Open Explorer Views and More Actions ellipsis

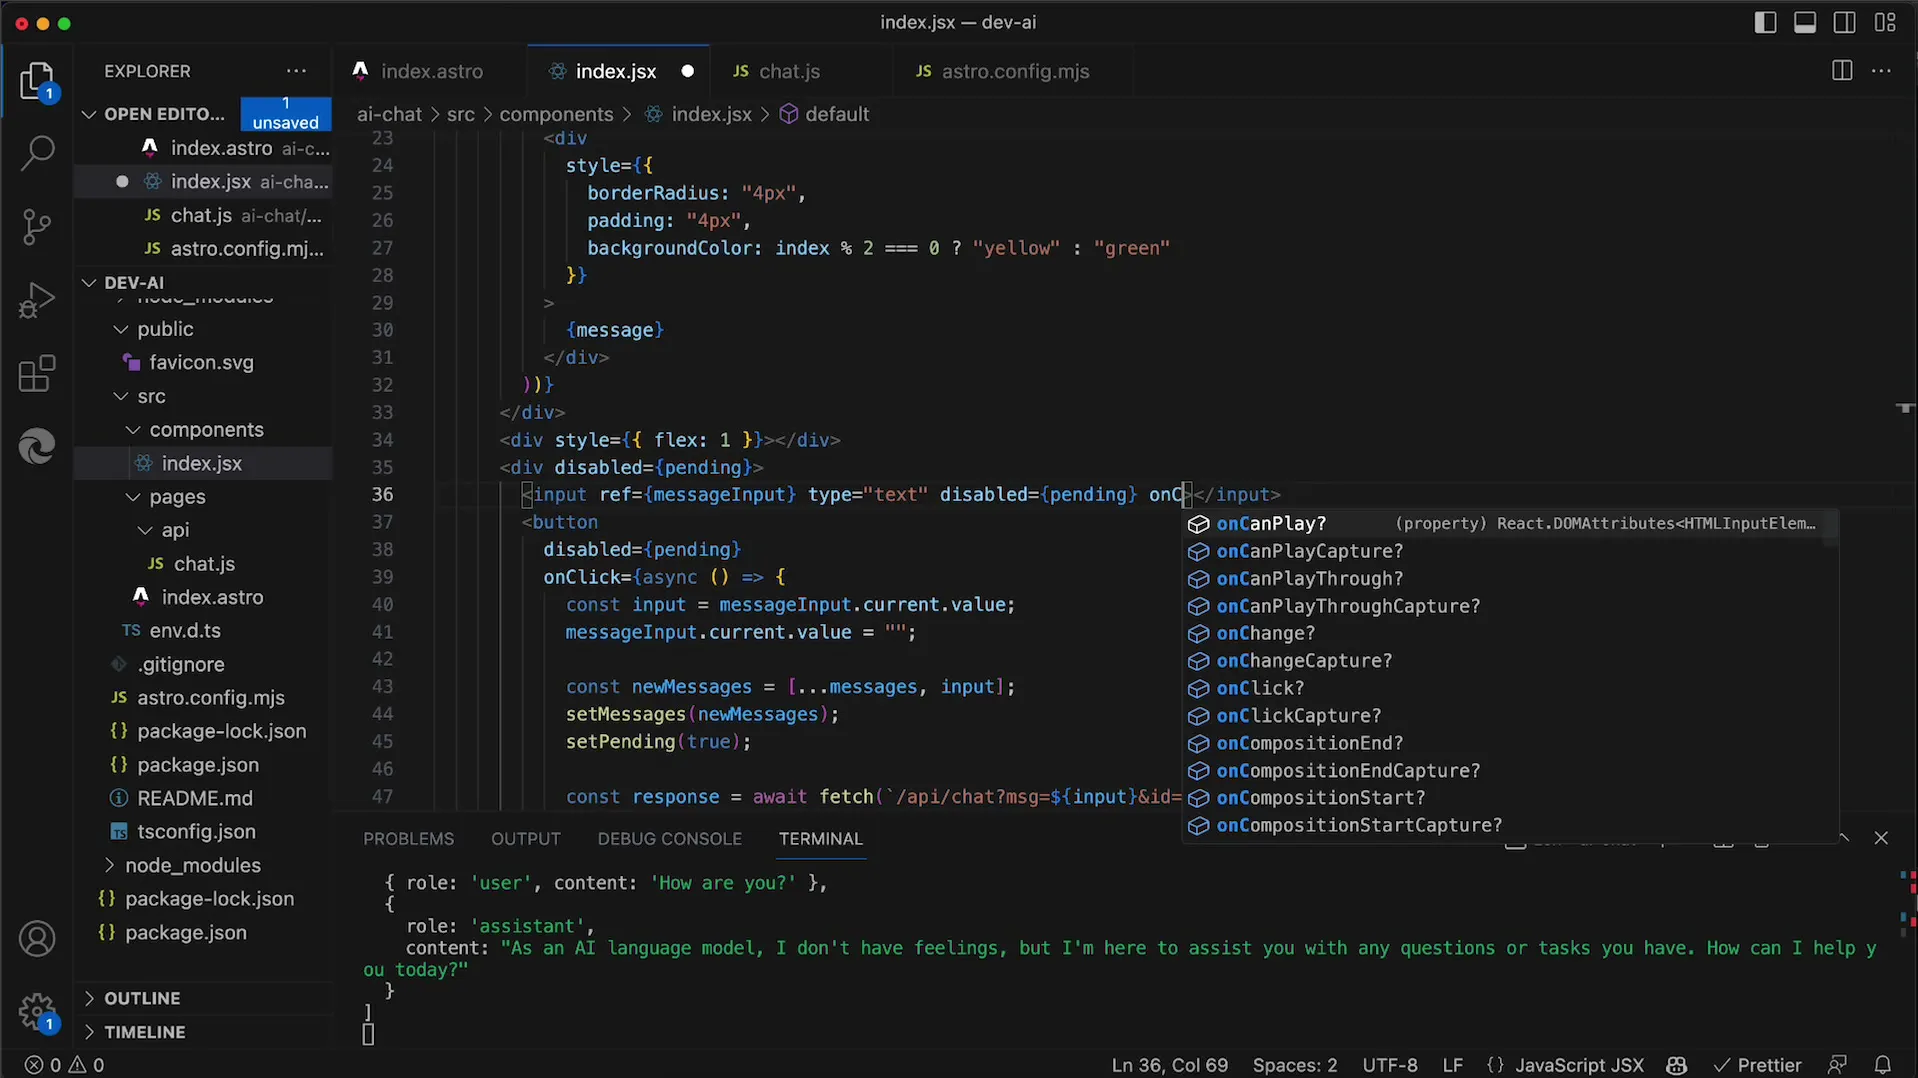tap(296, 71)
